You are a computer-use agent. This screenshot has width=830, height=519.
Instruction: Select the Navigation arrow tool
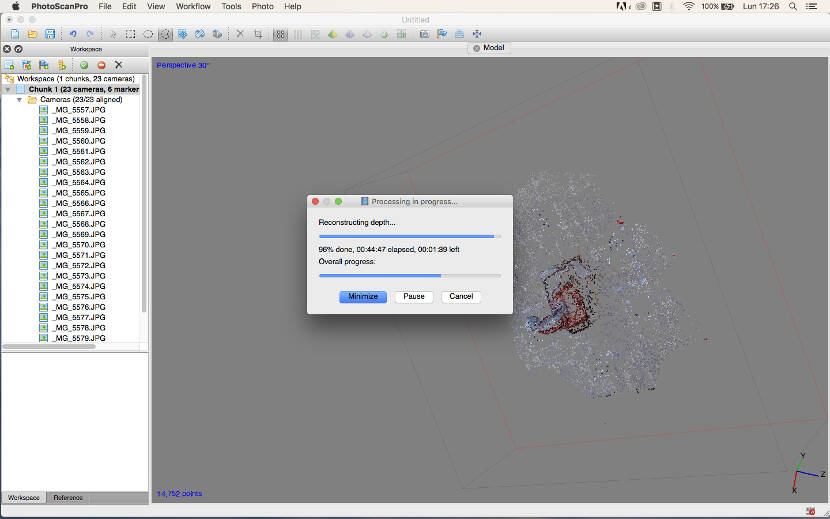pos(113,34)
